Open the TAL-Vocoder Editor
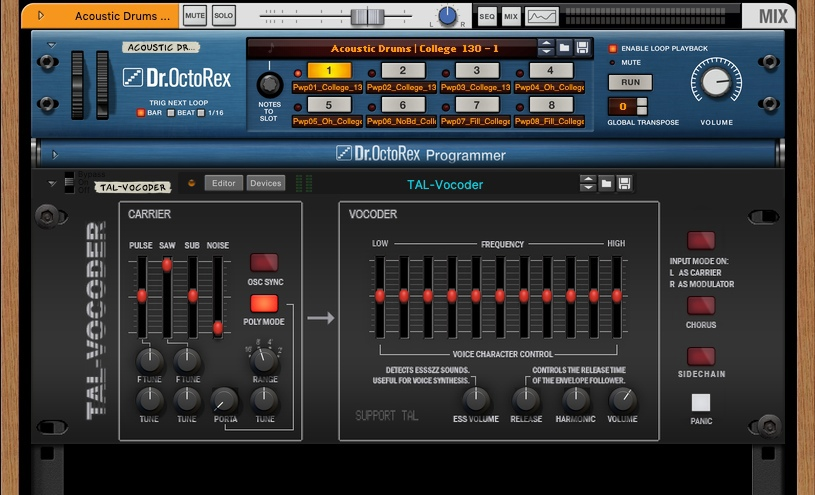The width and height of the screenshot is (815, 495). tap(224, 183)
